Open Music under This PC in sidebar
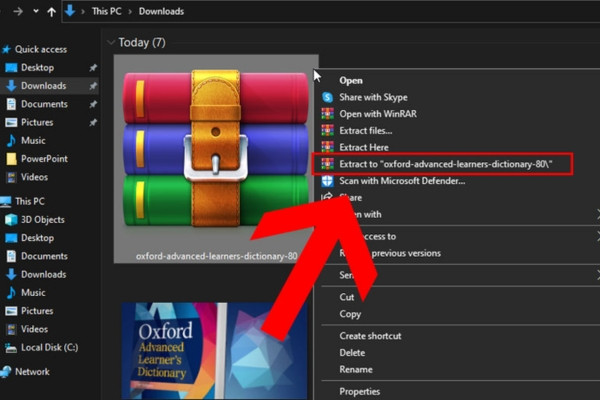The image size is (600, 400). [x=33, y=293]
